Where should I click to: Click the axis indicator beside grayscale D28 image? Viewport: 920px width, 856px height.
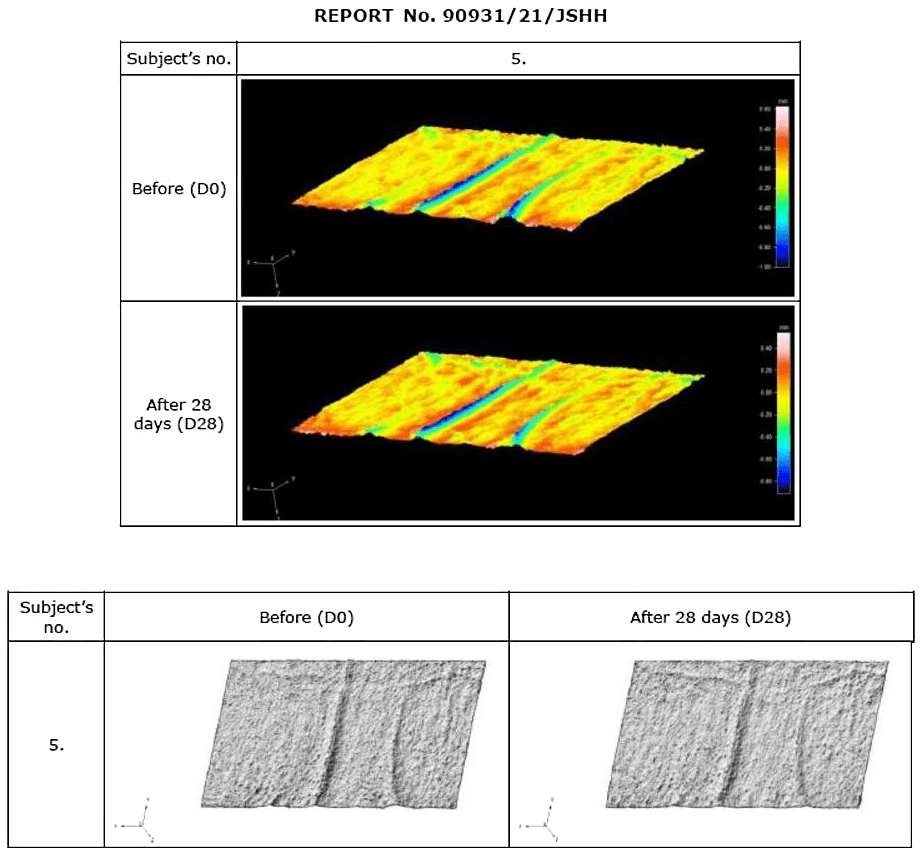(x=540, y=820)
